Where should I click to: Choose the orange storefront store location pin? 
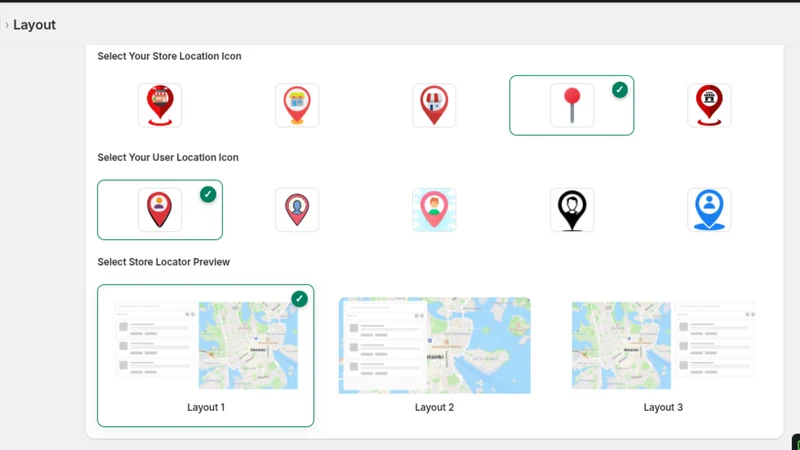pos(297,105)
